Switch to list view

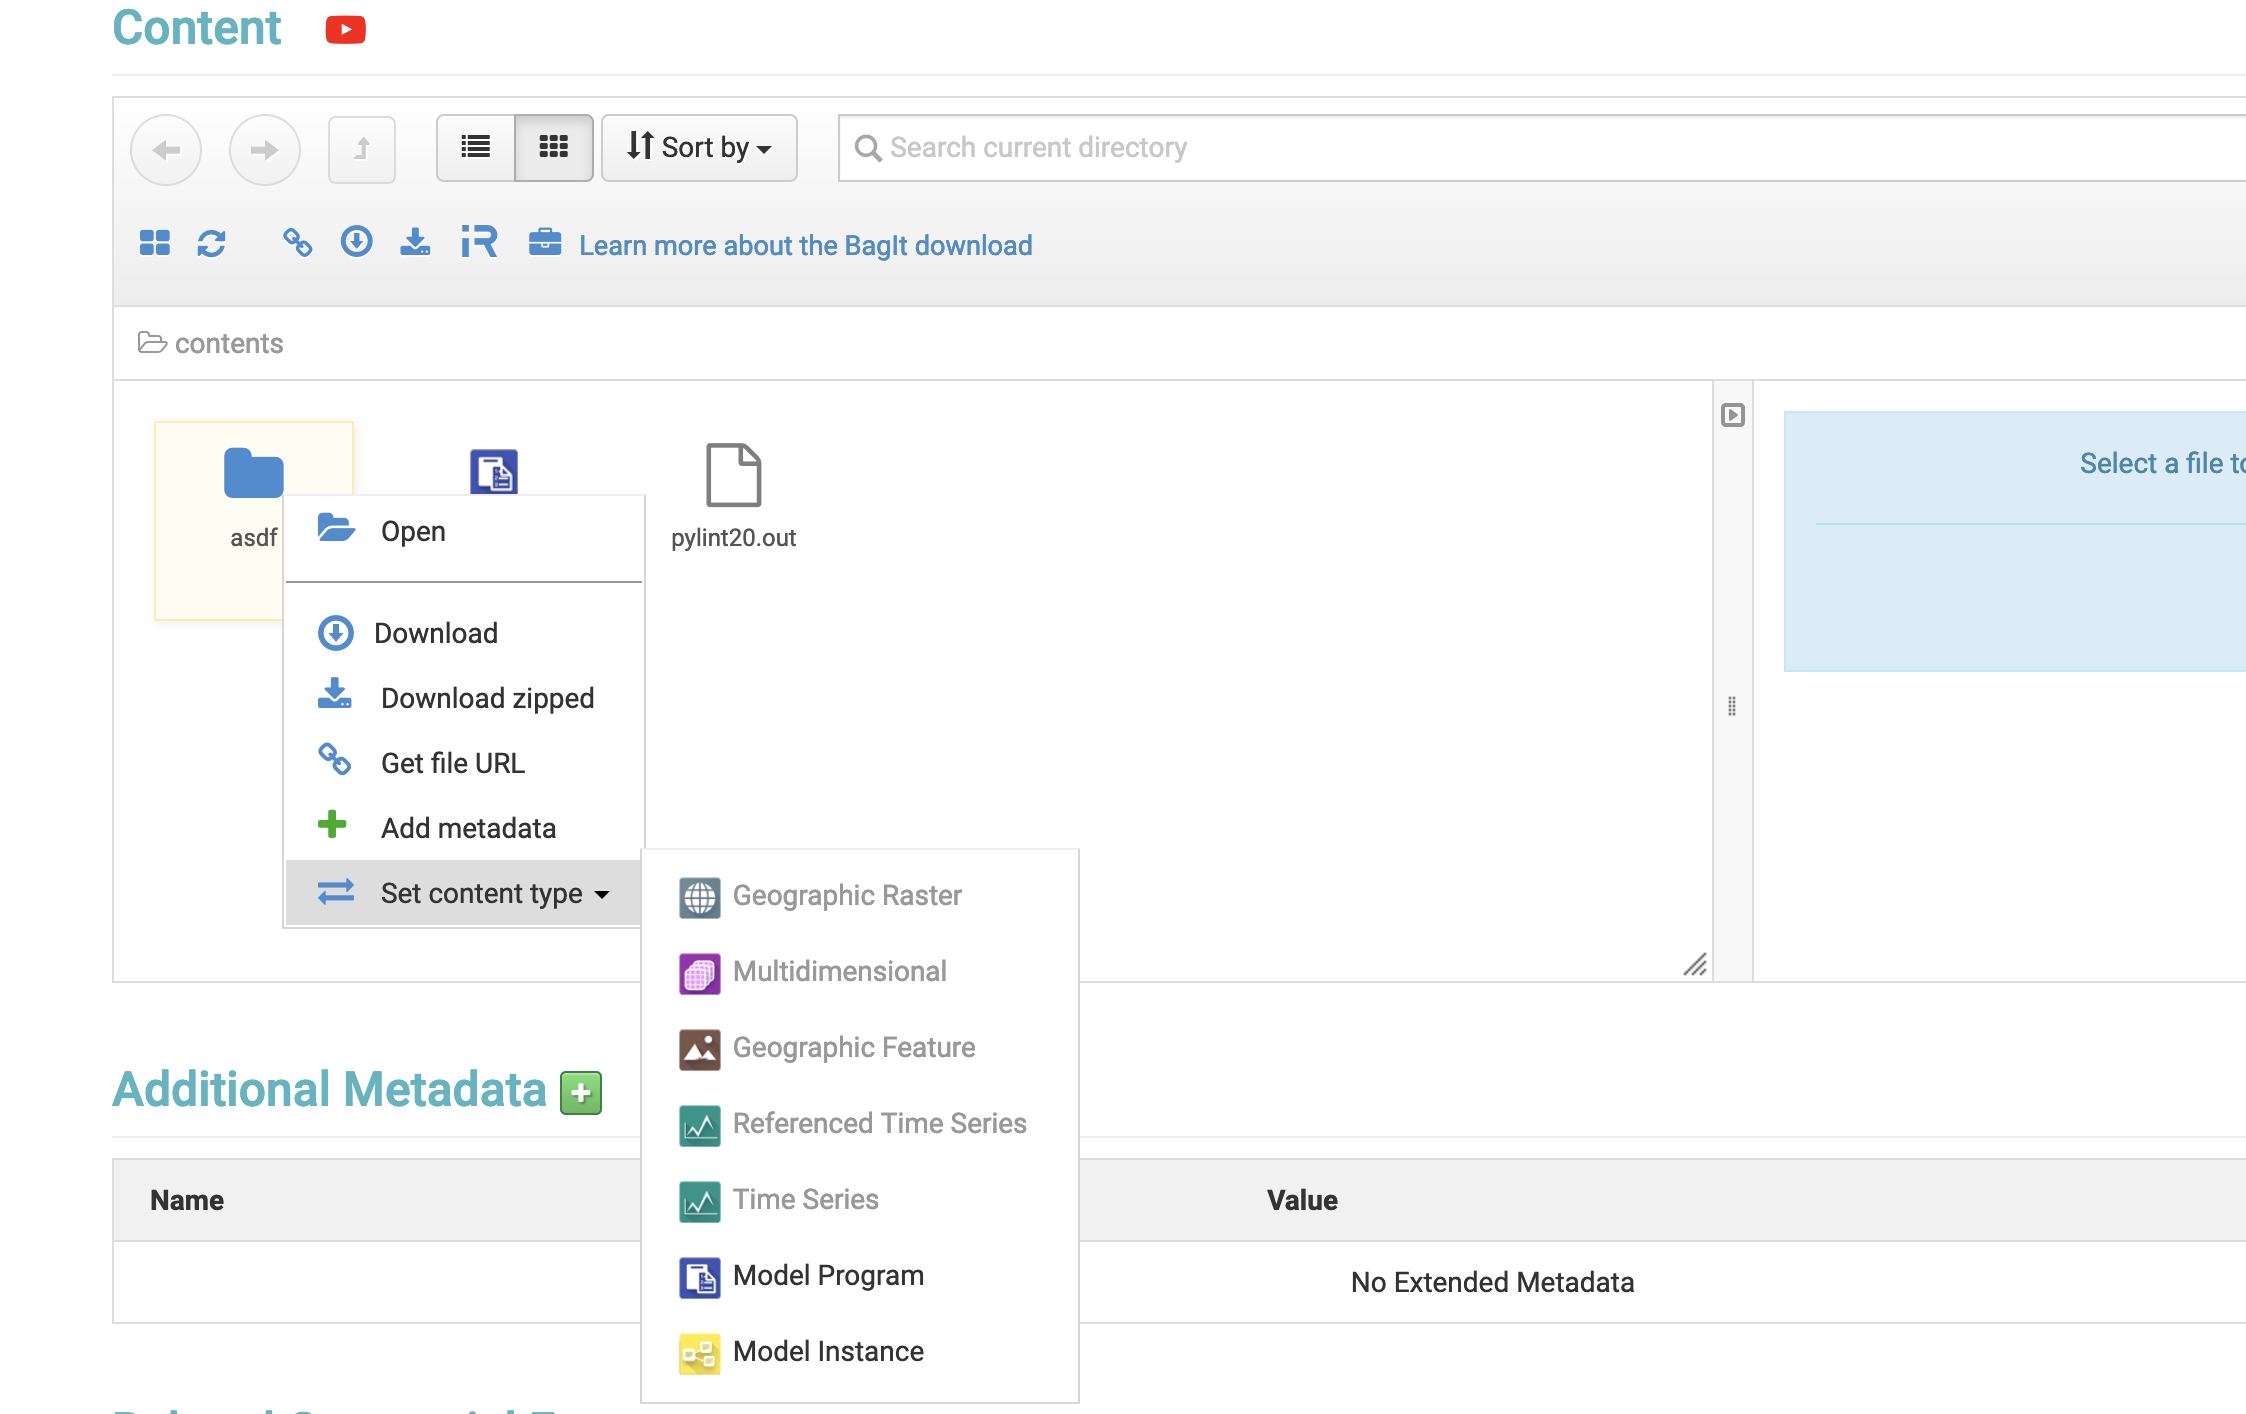(474, 147)
